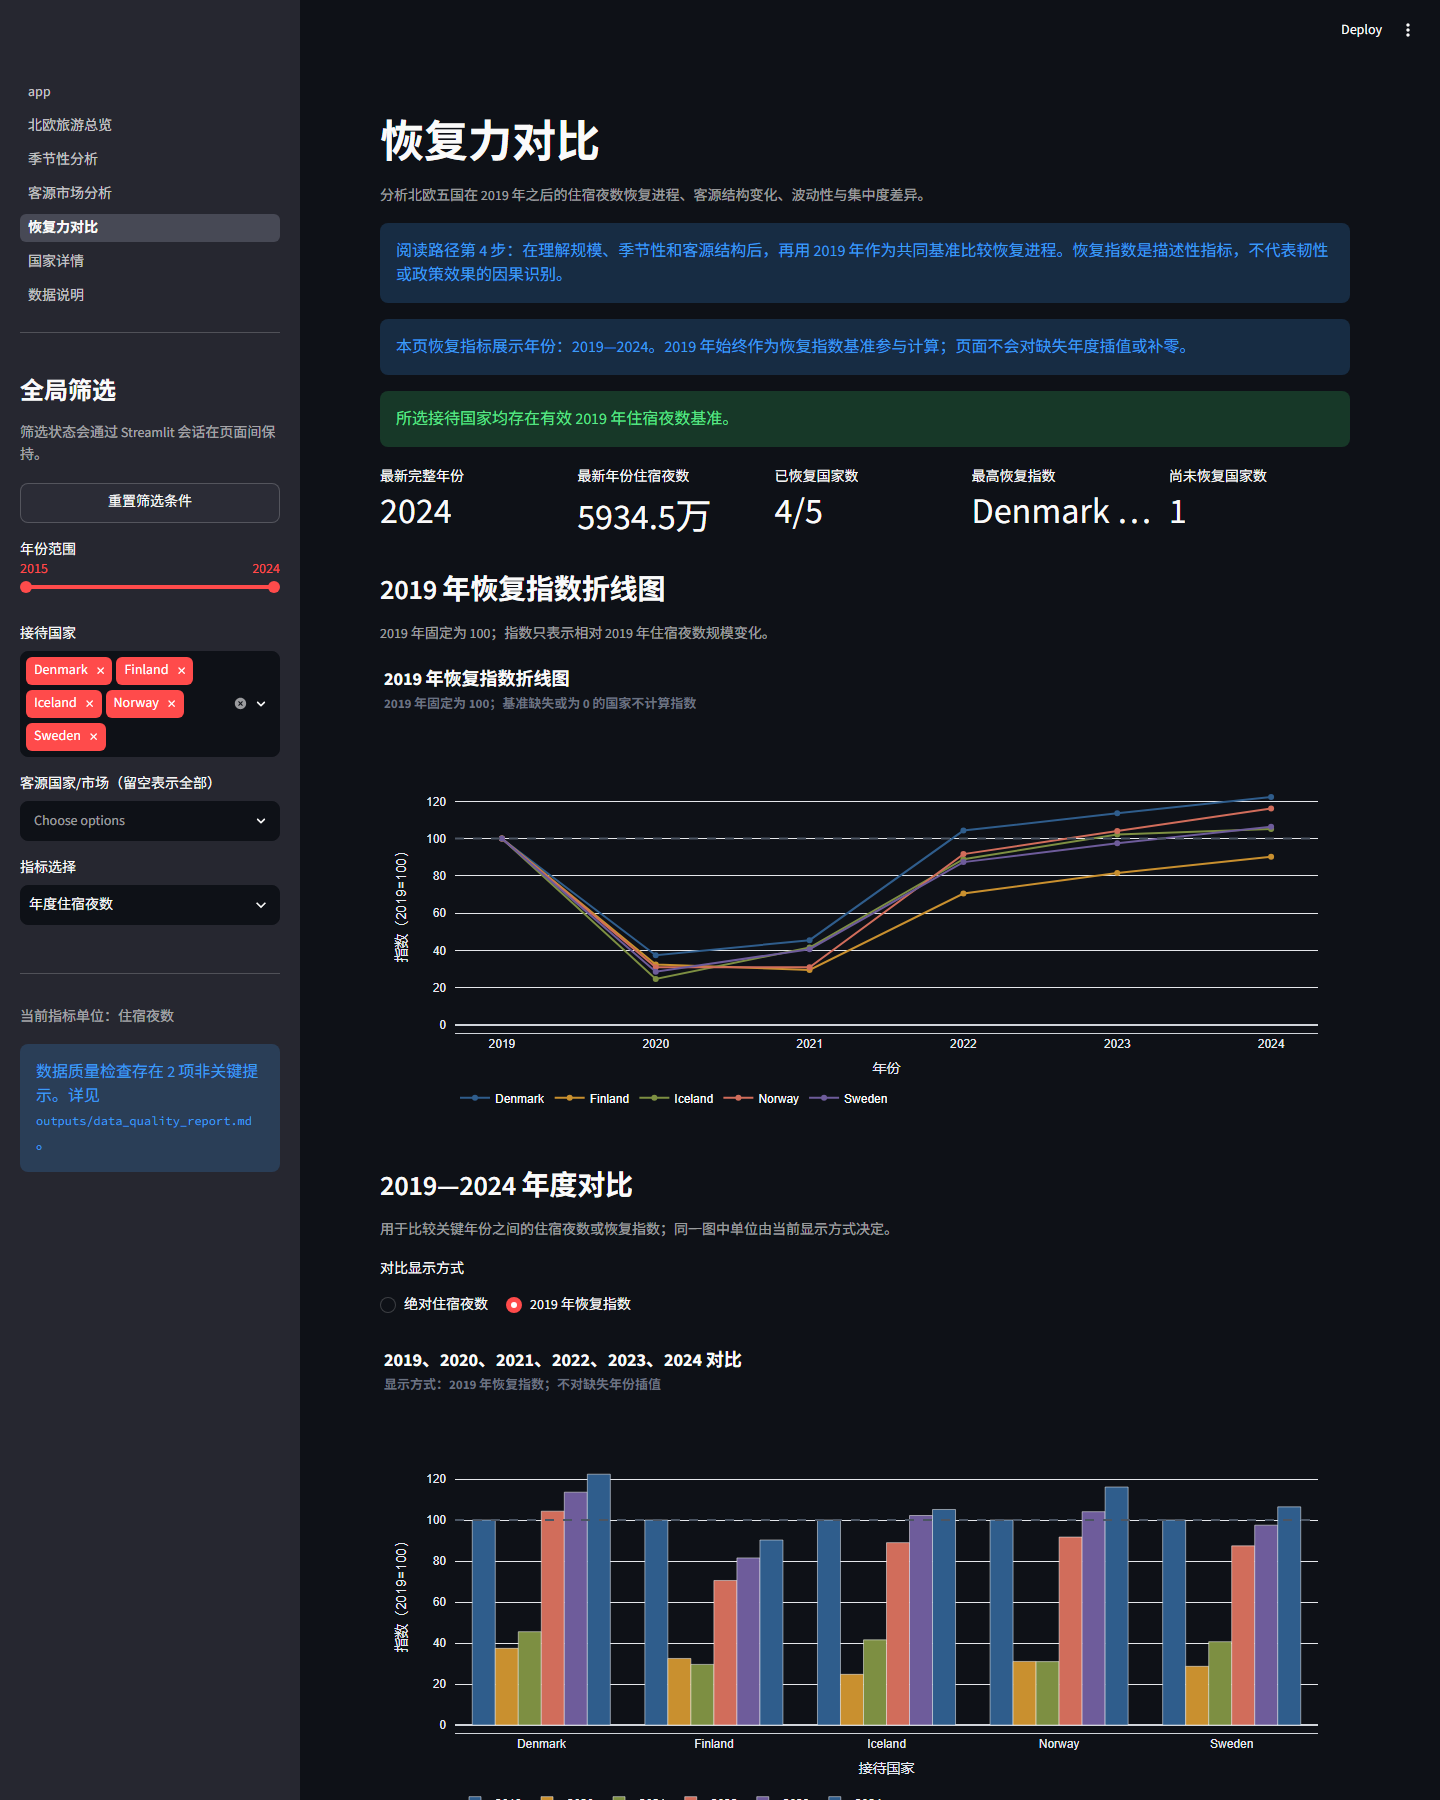Viewport: 1440px width, 1800px height.
Task: Click the 2015 start handle of year slider
Action: [26, 587]
